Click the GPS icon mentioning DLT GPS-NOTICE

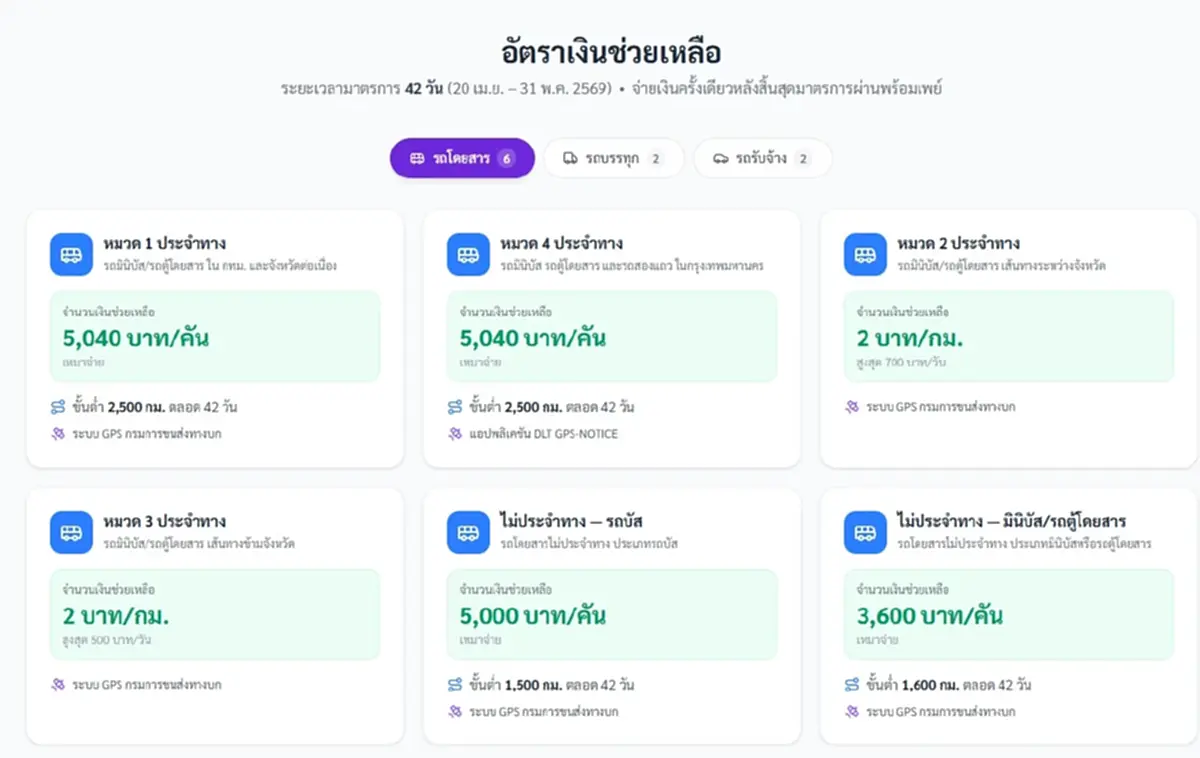[453, 434]
